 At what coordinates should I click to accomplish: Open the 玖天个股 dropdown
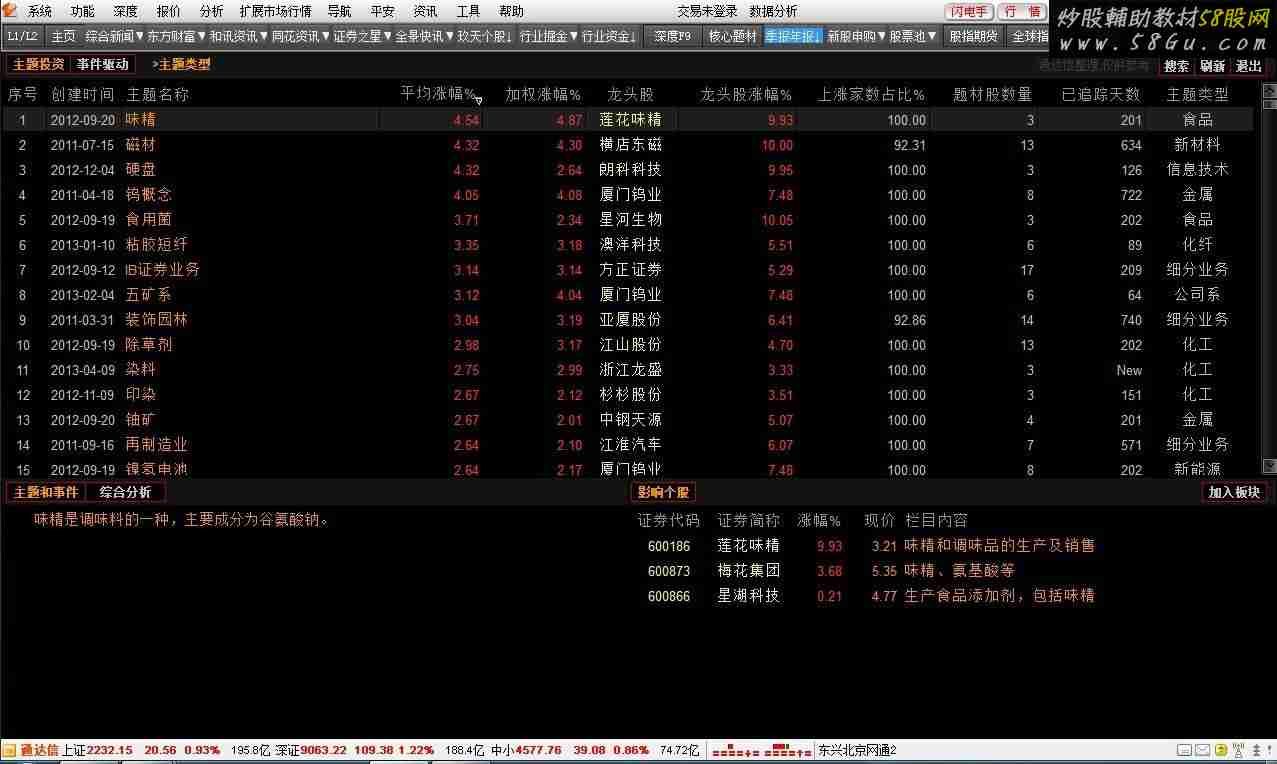486,36
